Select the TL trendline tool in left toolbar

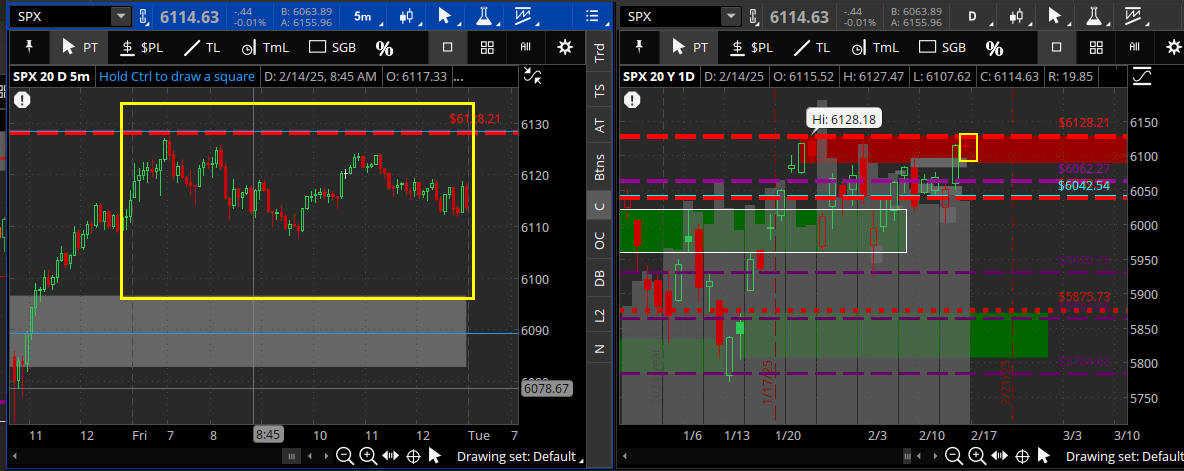click(201, 47)
